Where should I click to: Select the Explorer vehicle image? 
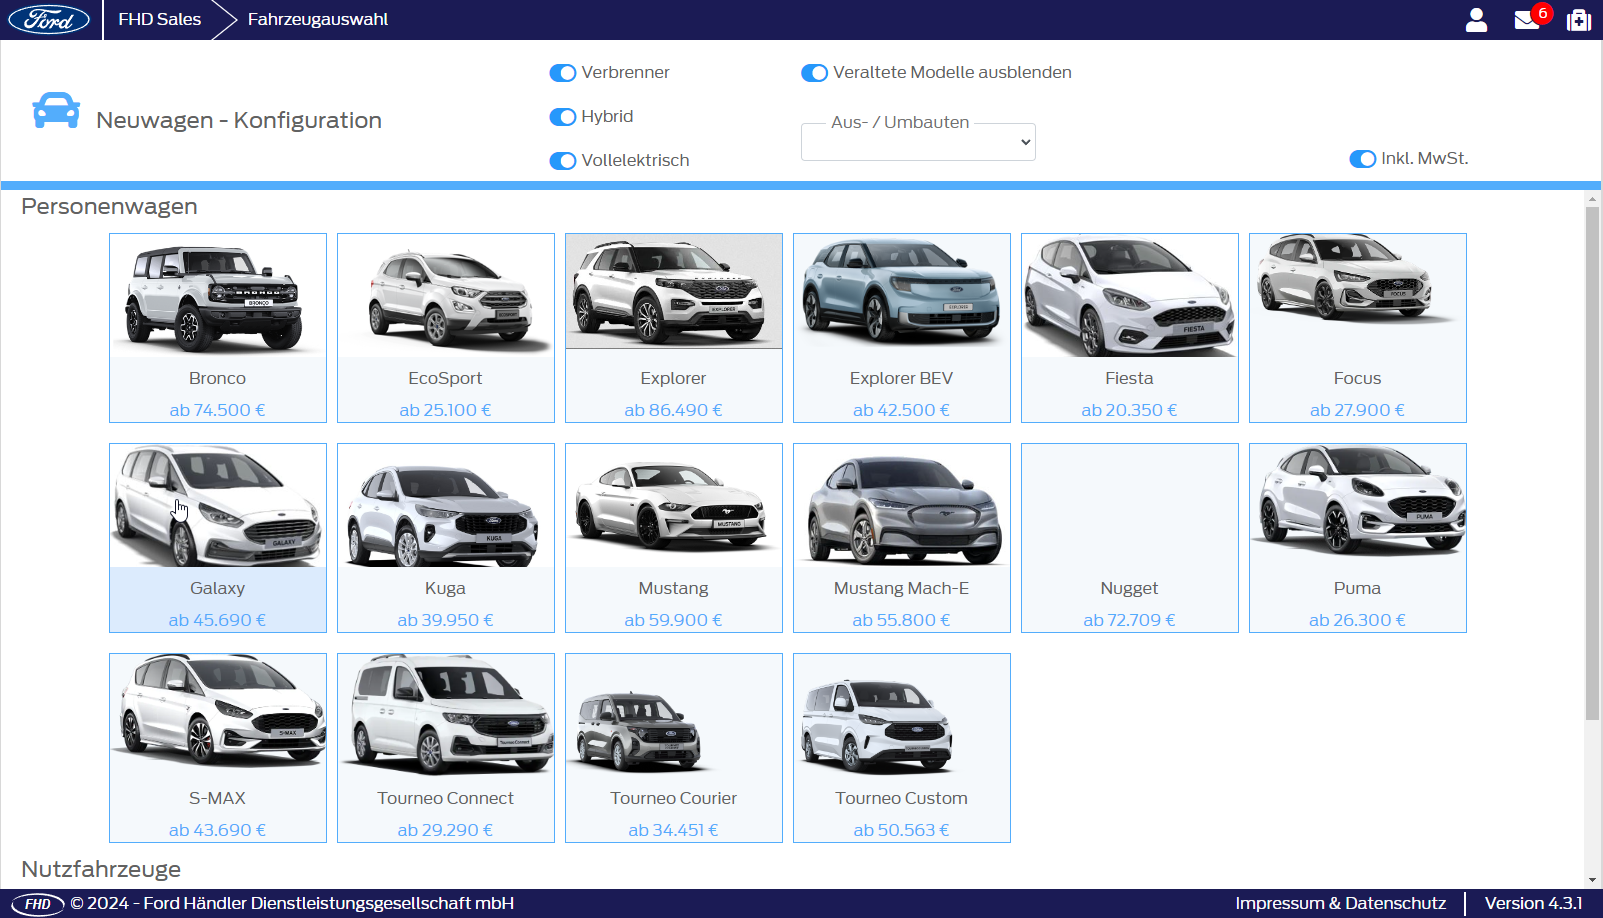click(x=674, y=292)
